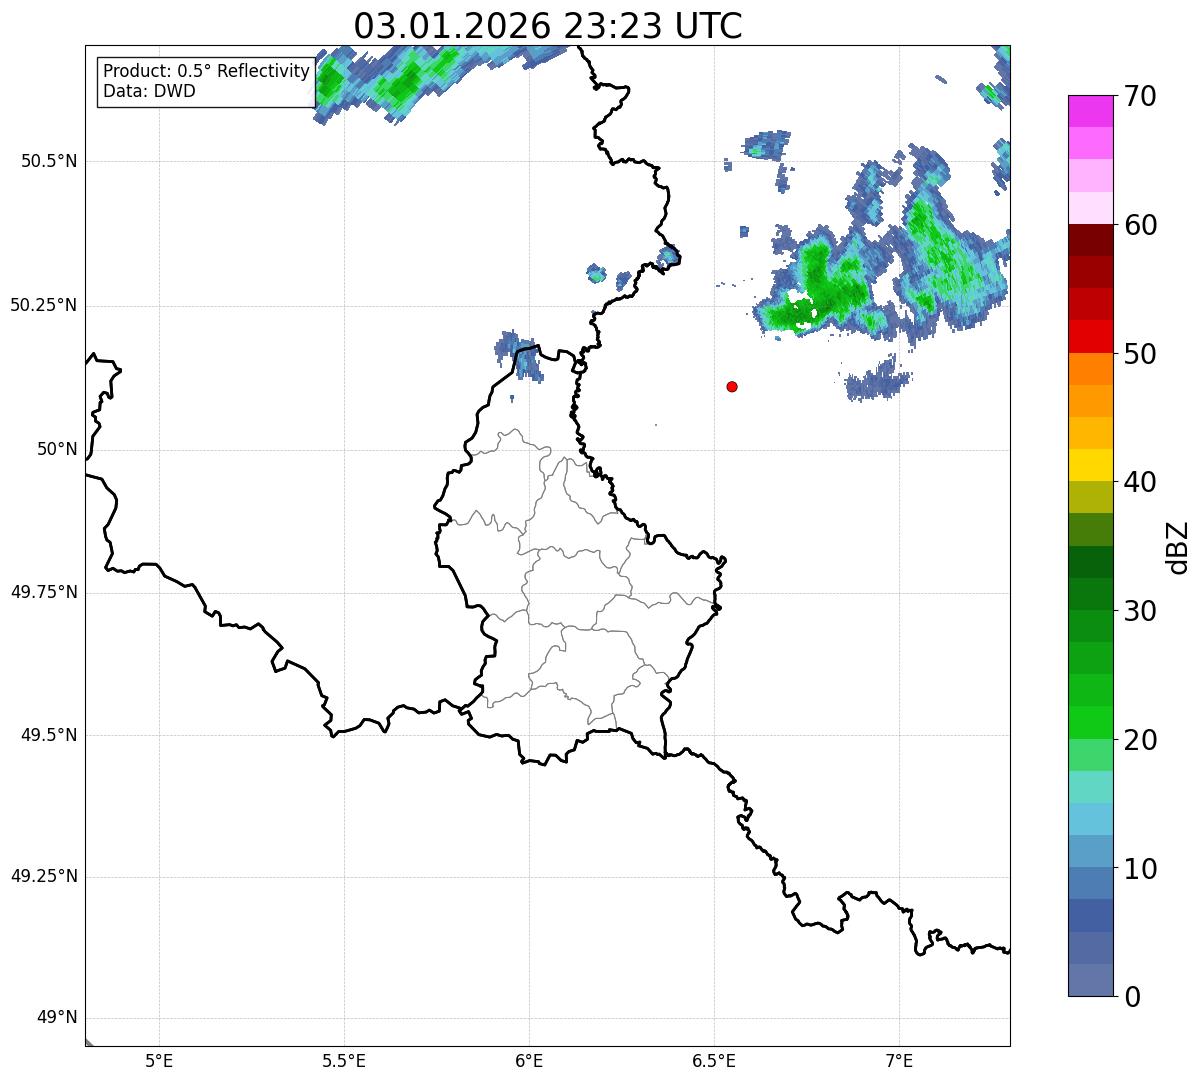Viewport: 1202px width, 1081px height.
Task: Click the 50.5°N latitude label
Action: [49, 161]
